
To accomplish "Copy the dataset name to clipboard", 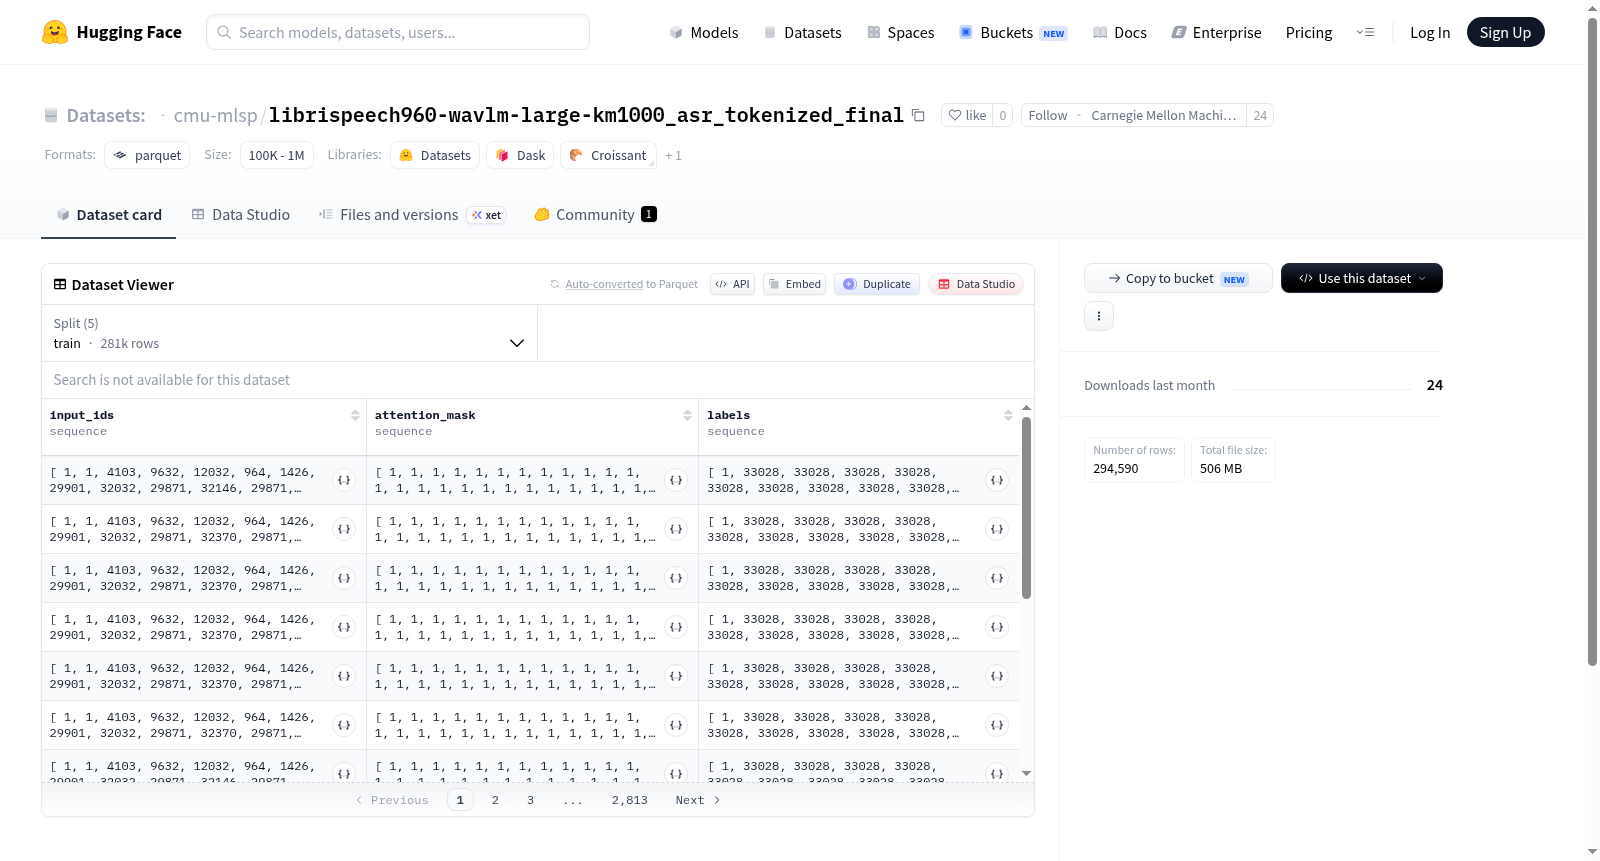I will 918,115.
